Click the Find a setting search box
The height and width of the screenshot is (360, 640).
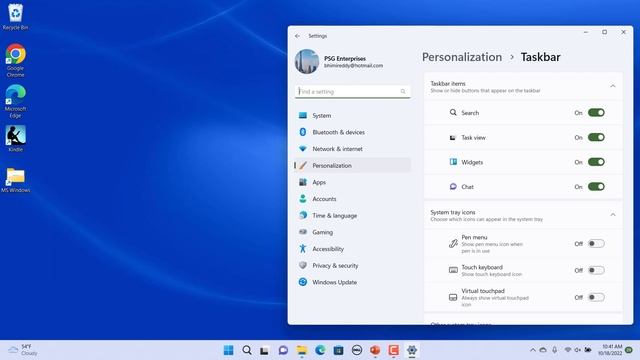point(352,91)
